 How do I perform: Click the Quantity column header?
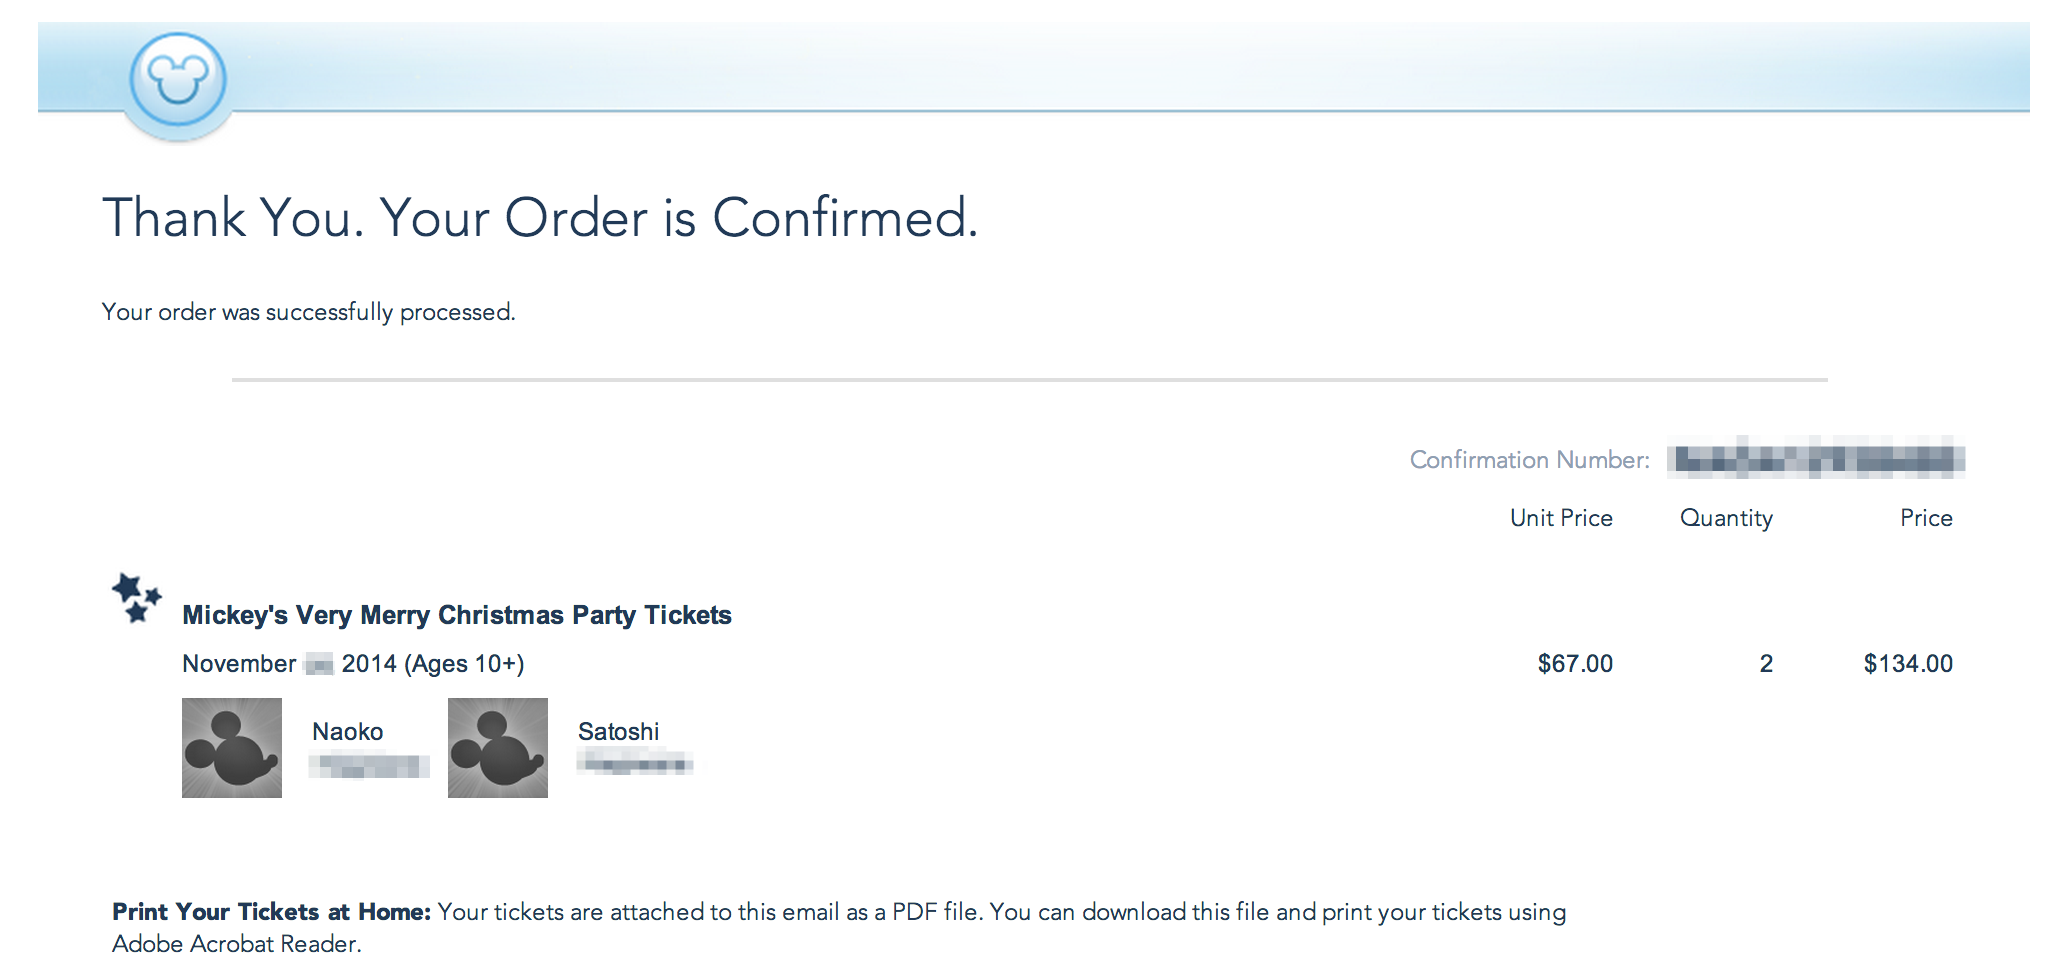click(1726, 518)
